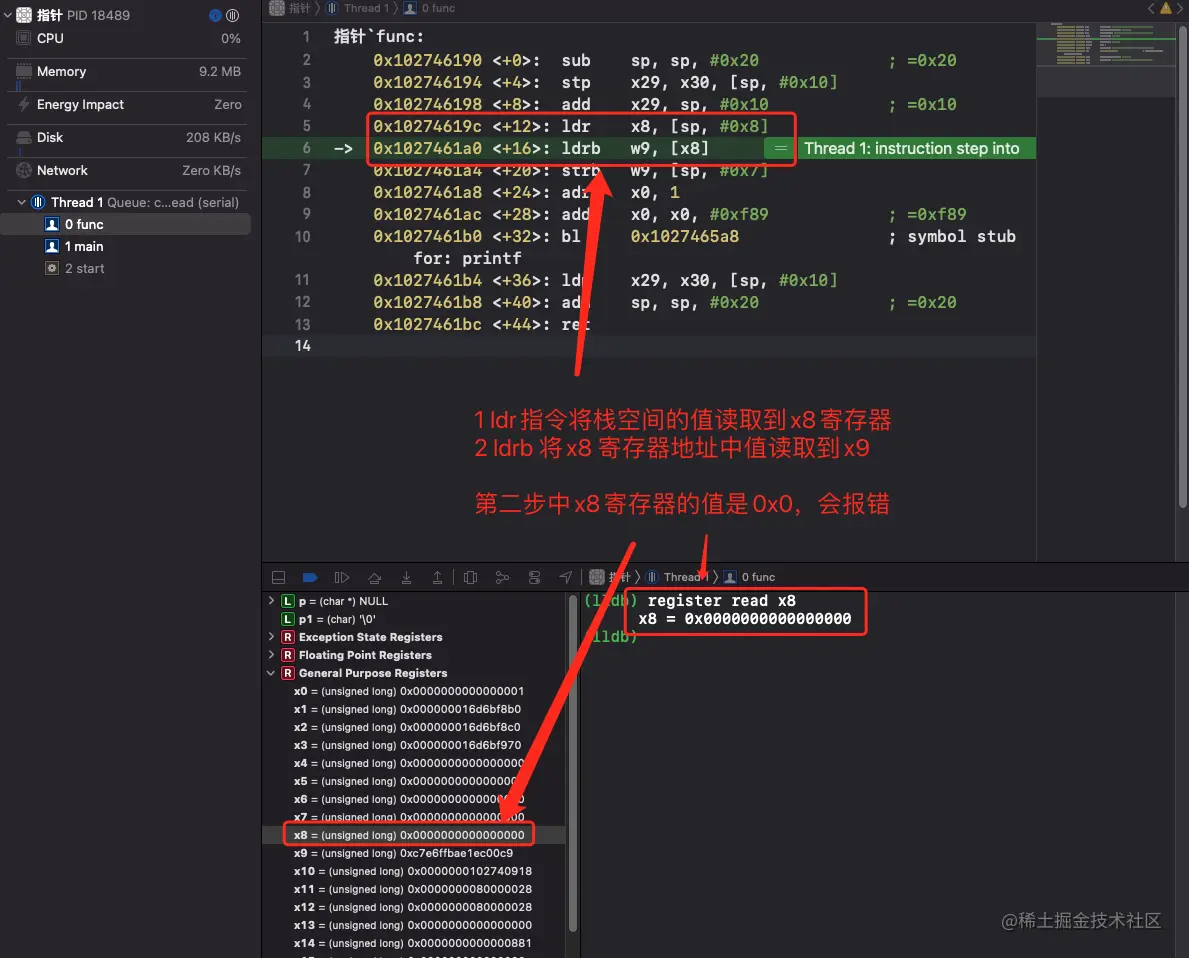Select the step out icon
Viewport: 1189px width, 958px height.
[x=438, y=577]
